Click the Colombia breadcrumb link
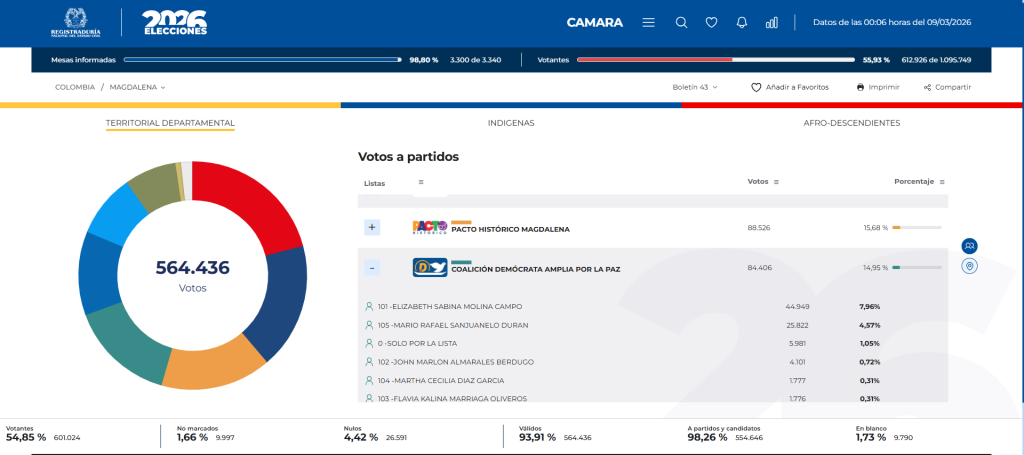 click(x=75, y=87)
